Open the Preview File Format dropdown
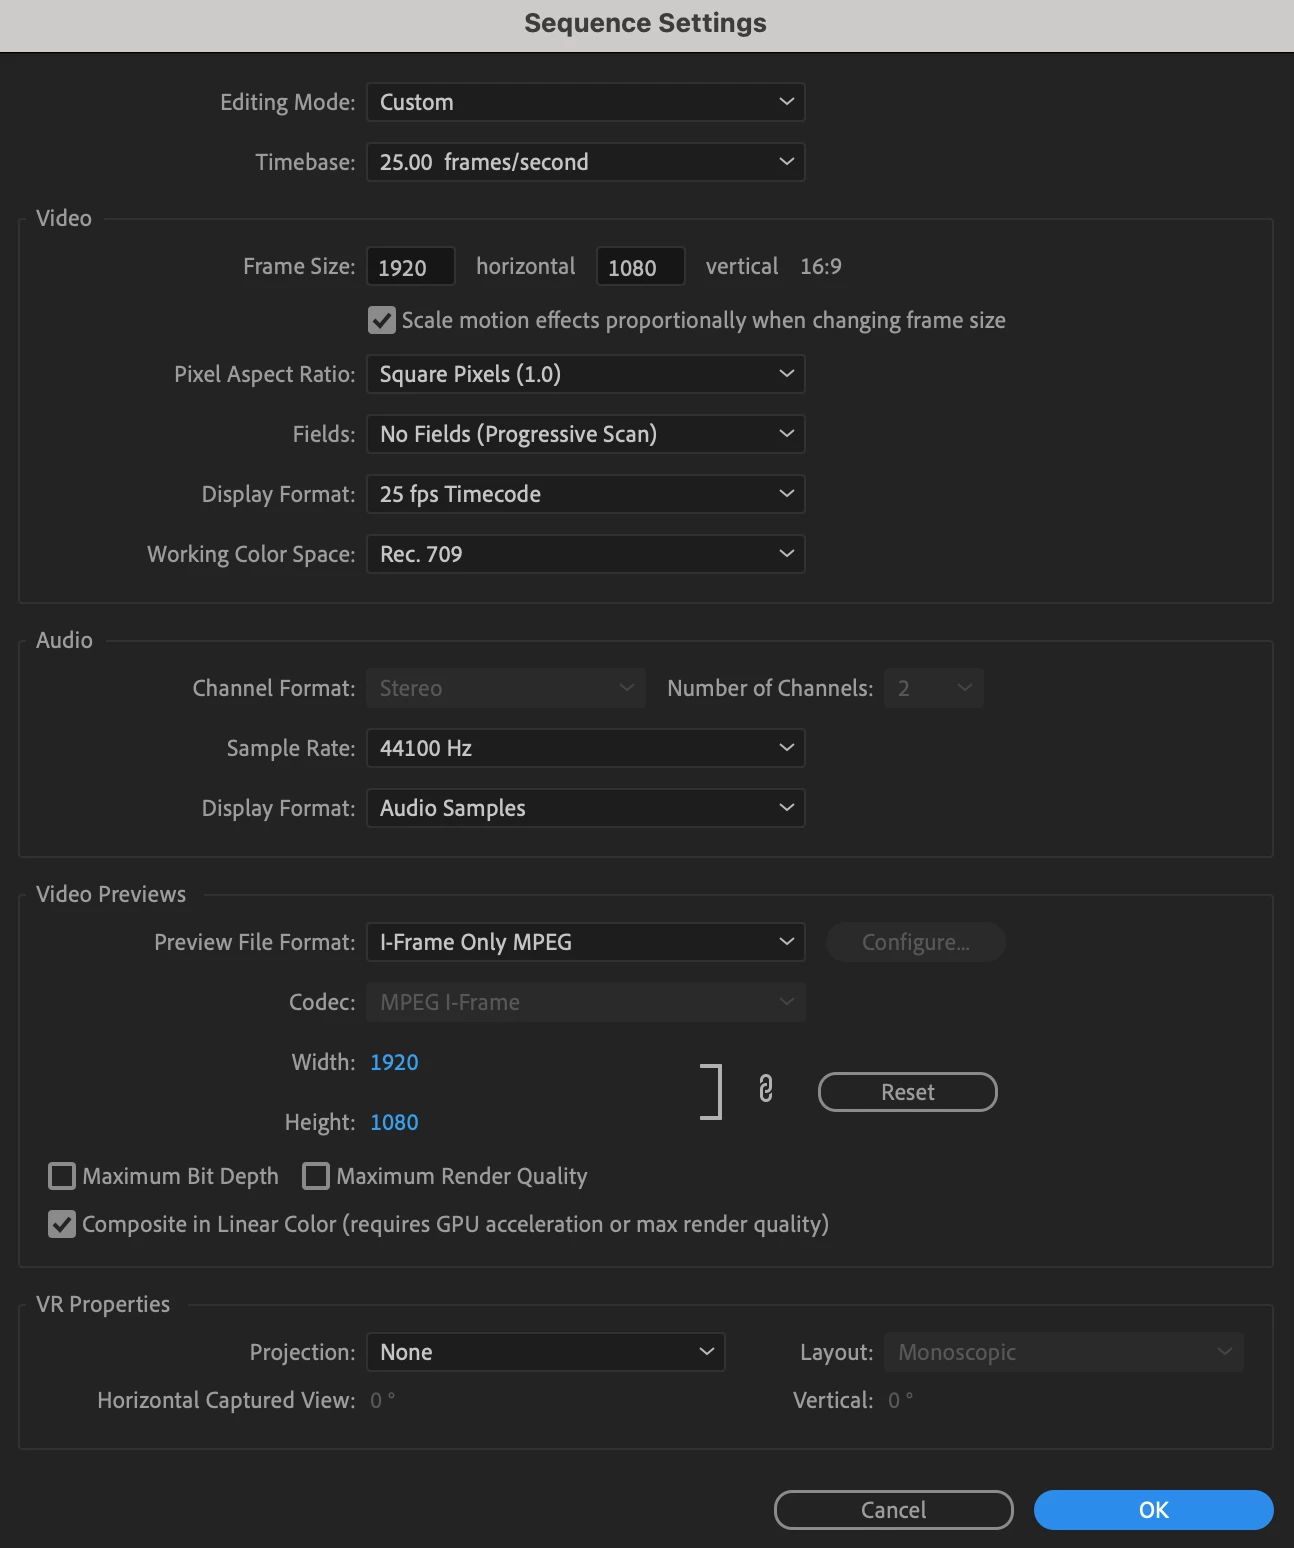Viewport: 1294px width, 1548px height. click(586, 942)
